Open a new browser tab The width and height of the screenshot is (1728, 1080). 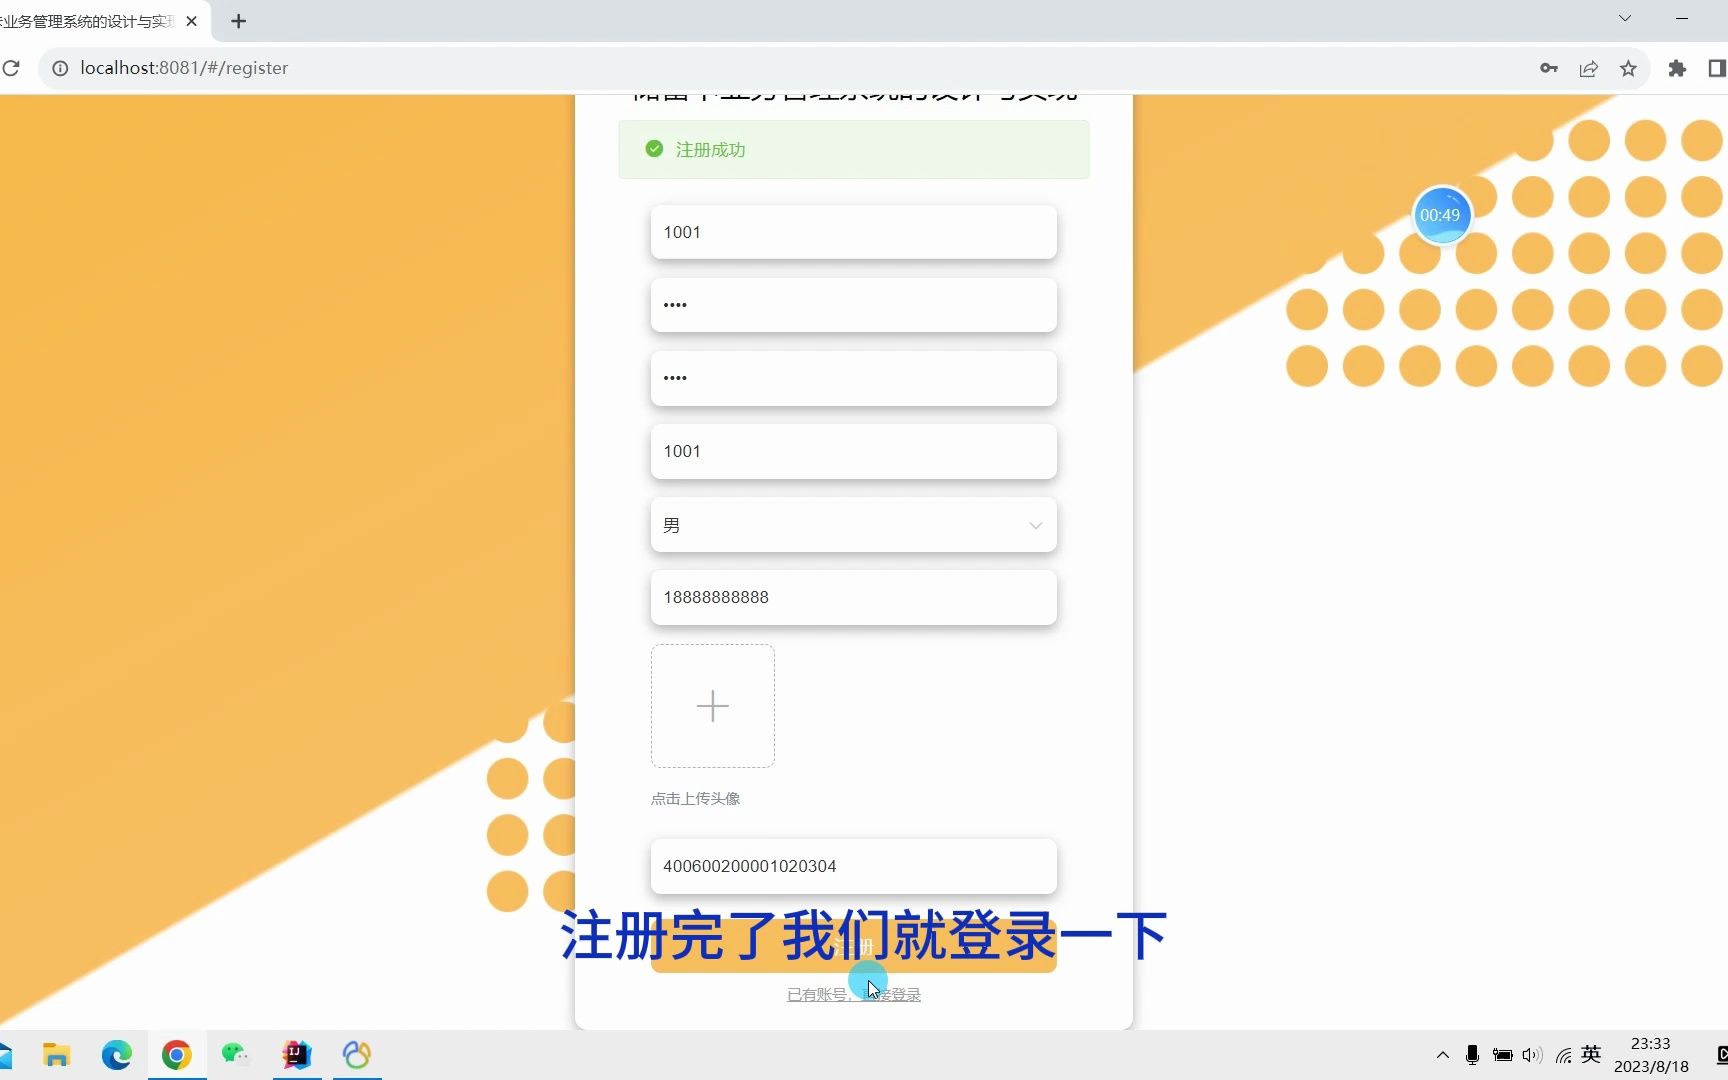238,21
